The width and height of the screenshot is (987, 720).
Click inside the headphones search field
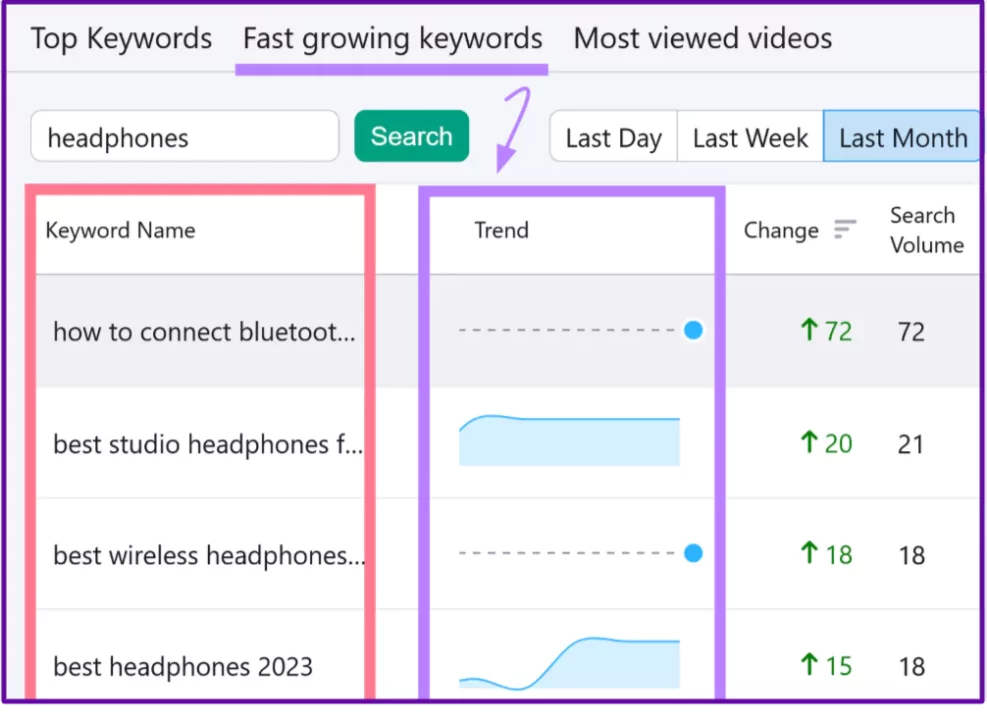184,137
